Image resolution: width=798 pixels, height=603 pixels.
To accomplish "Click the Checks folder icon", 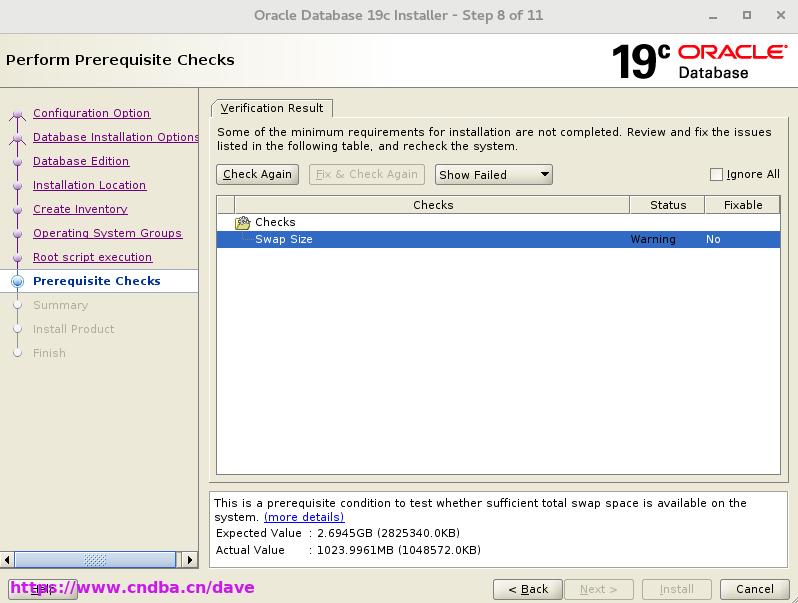I will click(242, 222).
